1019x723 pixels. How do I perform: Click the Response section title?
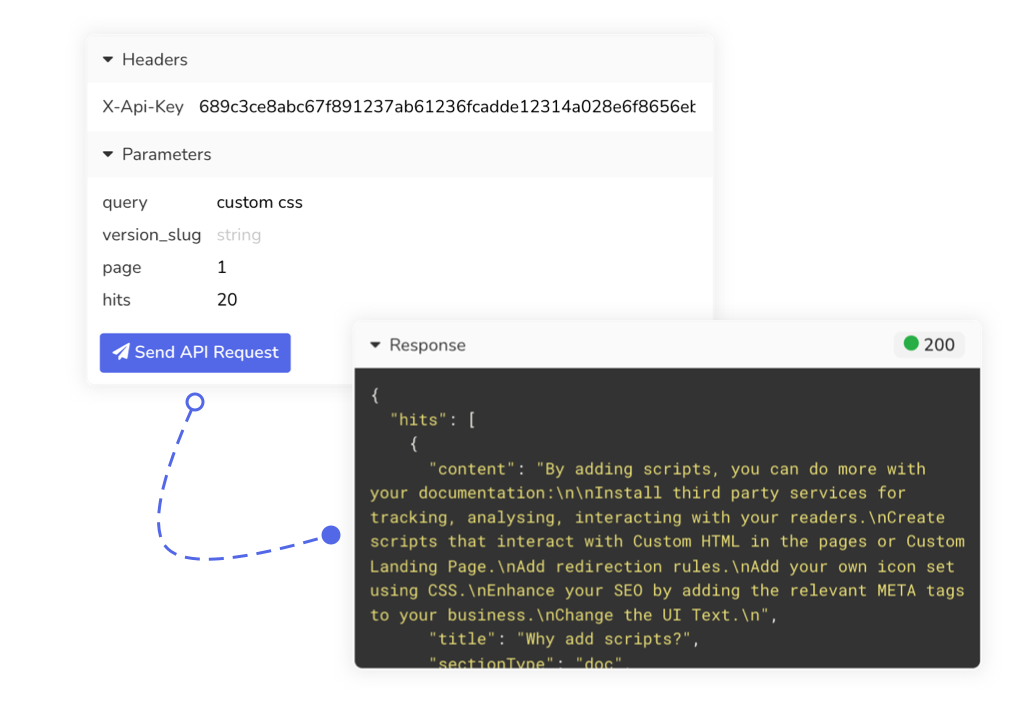coord(427,345)
